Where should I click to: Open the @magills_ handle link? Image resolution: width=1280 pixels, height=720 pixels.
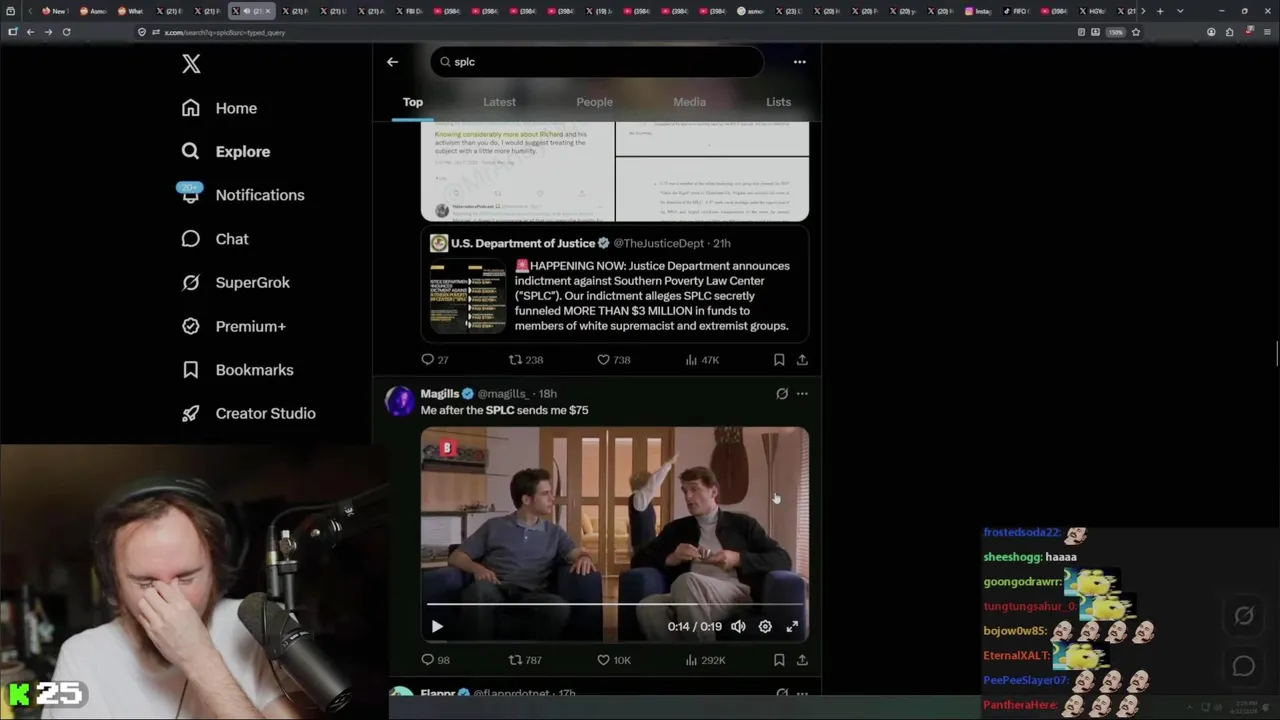pos(503,394)
